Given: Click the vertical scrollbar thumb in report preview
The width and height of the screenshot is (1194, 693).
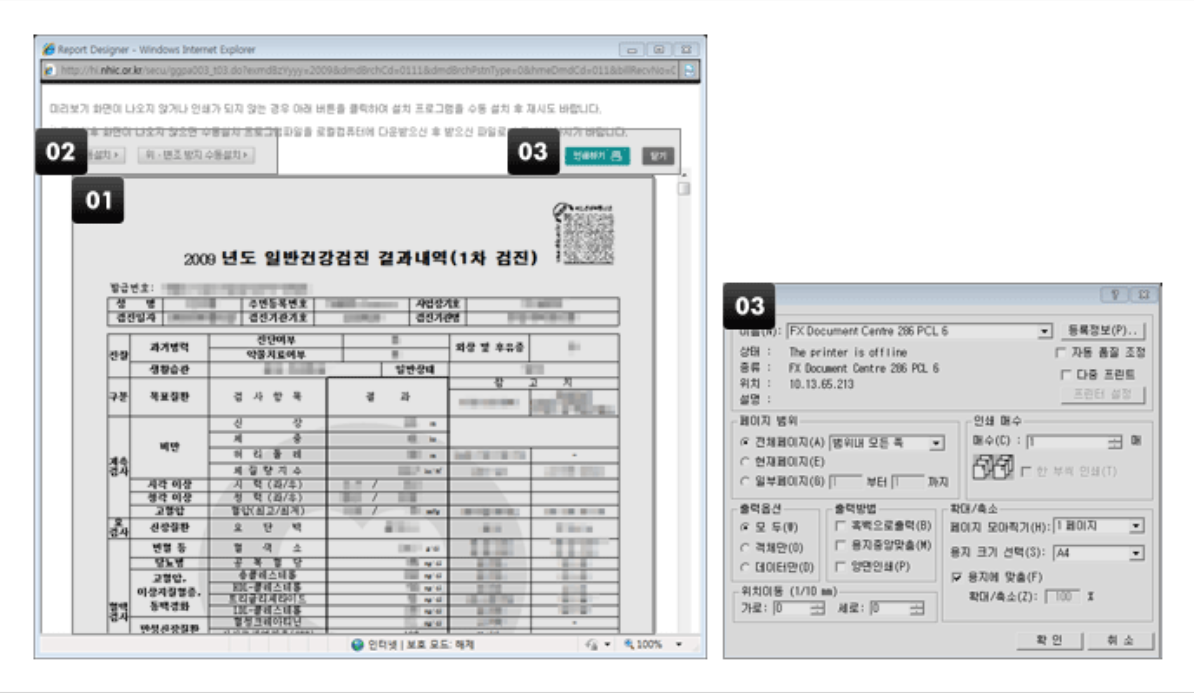Looking at the screenshot, I should click(684, 188).
